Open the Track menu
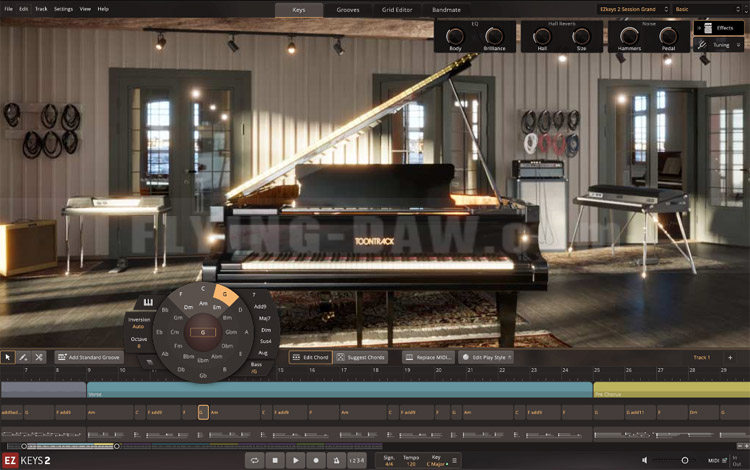This screenshot has width=750, height=470. point(41,9)
